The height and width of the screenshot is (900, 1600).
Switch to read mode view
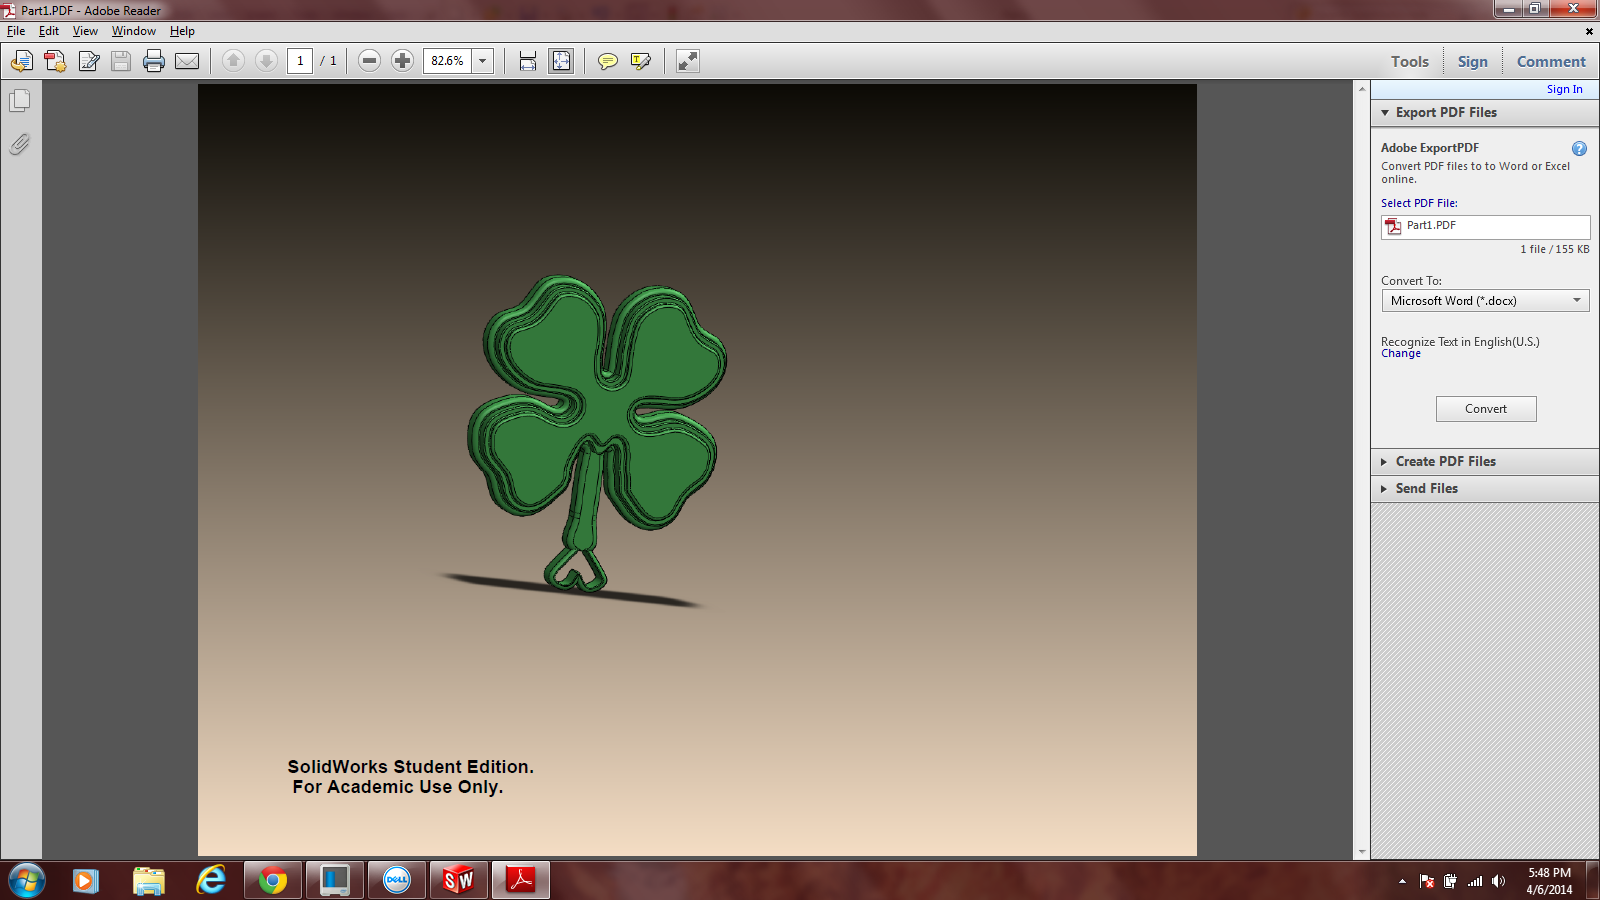687,61
